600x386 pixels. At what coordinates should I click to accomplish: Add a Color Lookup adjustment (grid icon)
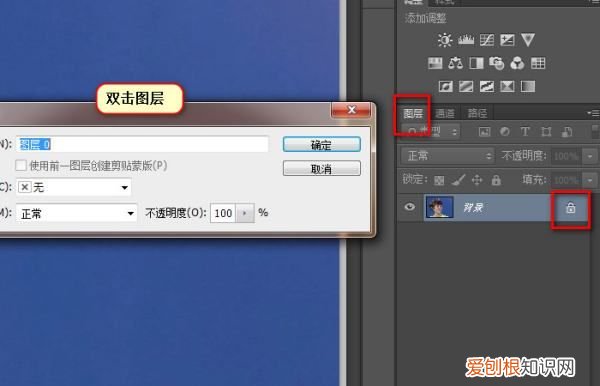point(538,63)
